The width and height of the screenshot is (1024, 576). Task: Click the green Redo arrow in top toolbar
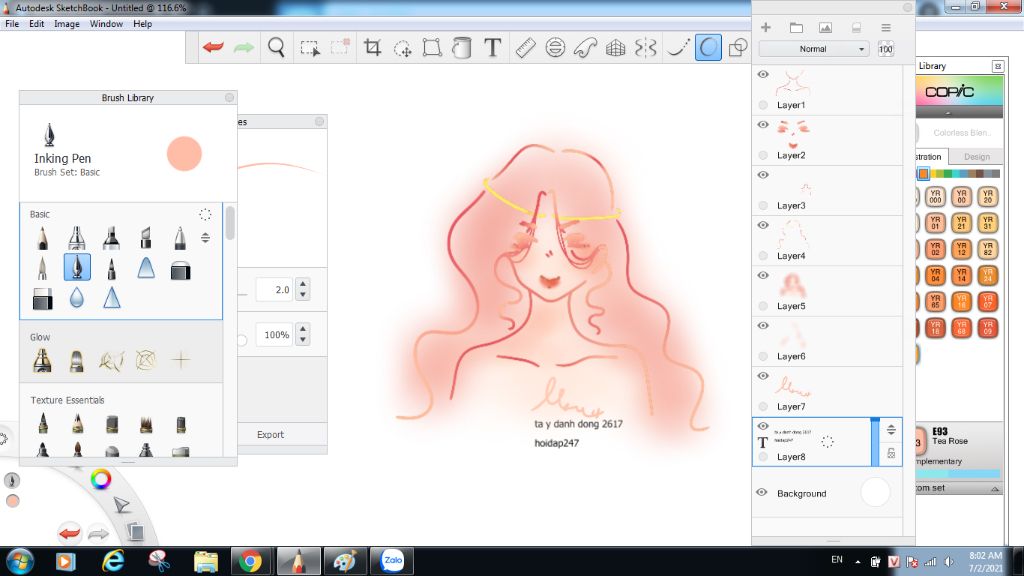click(x=244, y=47)
